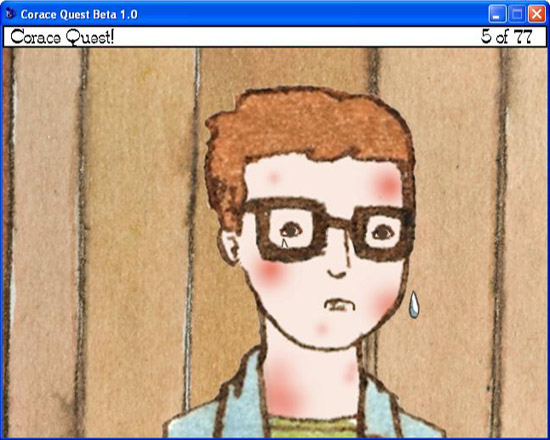Image resolution: width=550 pixels, height=440 pixels.
Task: Click the 'Corace Quest Beta 1.0' title bar text
Action: tap(79, 14)
